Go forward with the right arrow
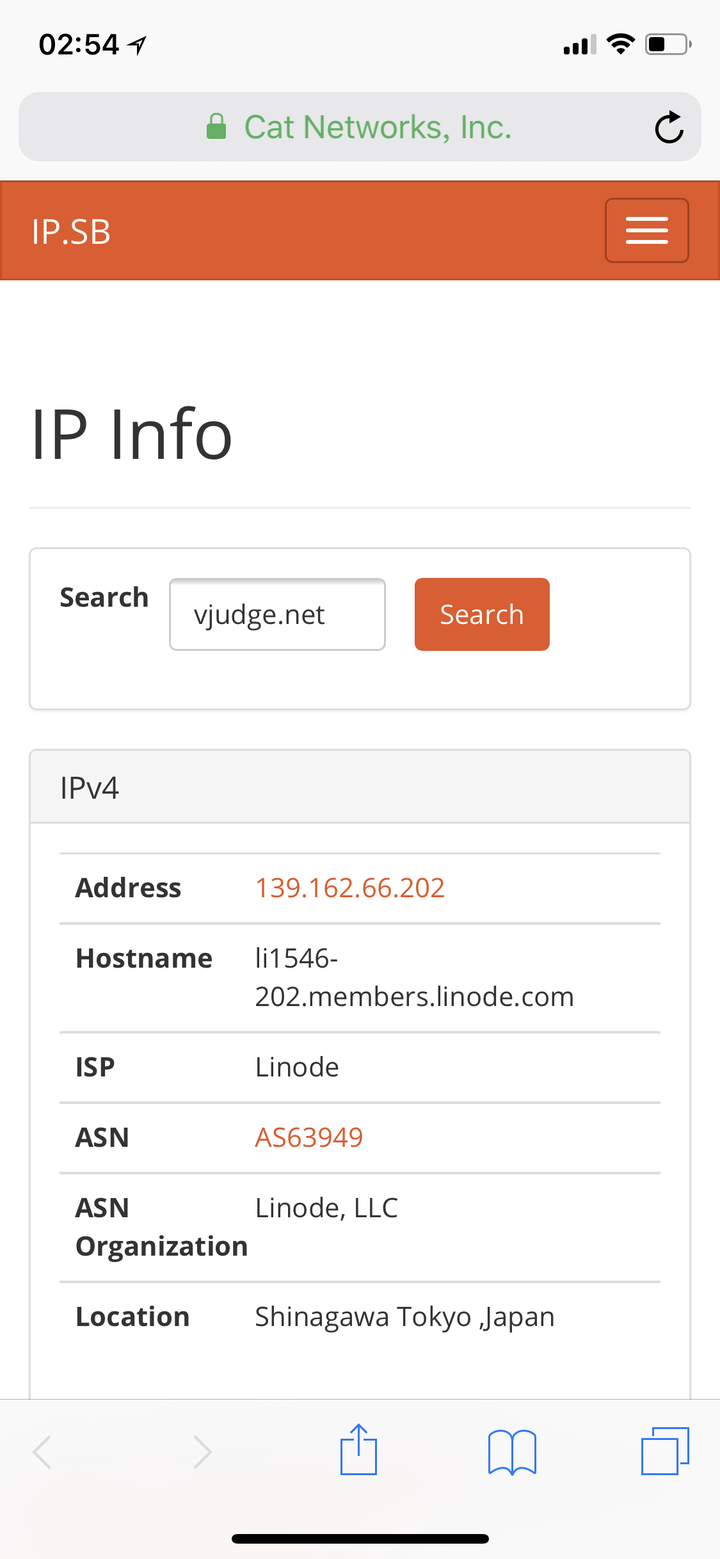Viewport: 720px width, 1559px height. [x=202, y=1452]
